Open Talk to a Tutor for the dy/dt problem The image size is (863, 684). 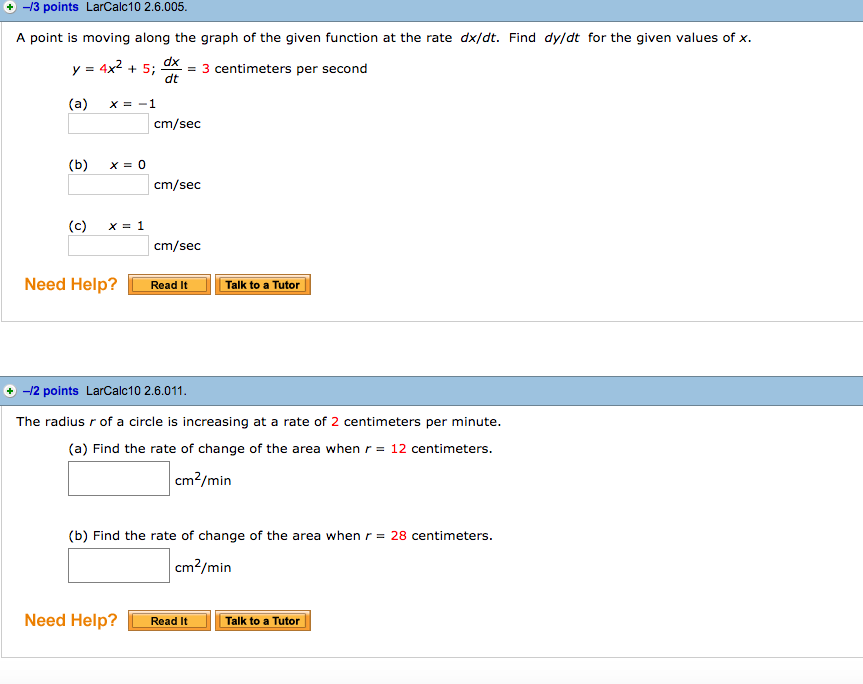(x=263, y=284)
